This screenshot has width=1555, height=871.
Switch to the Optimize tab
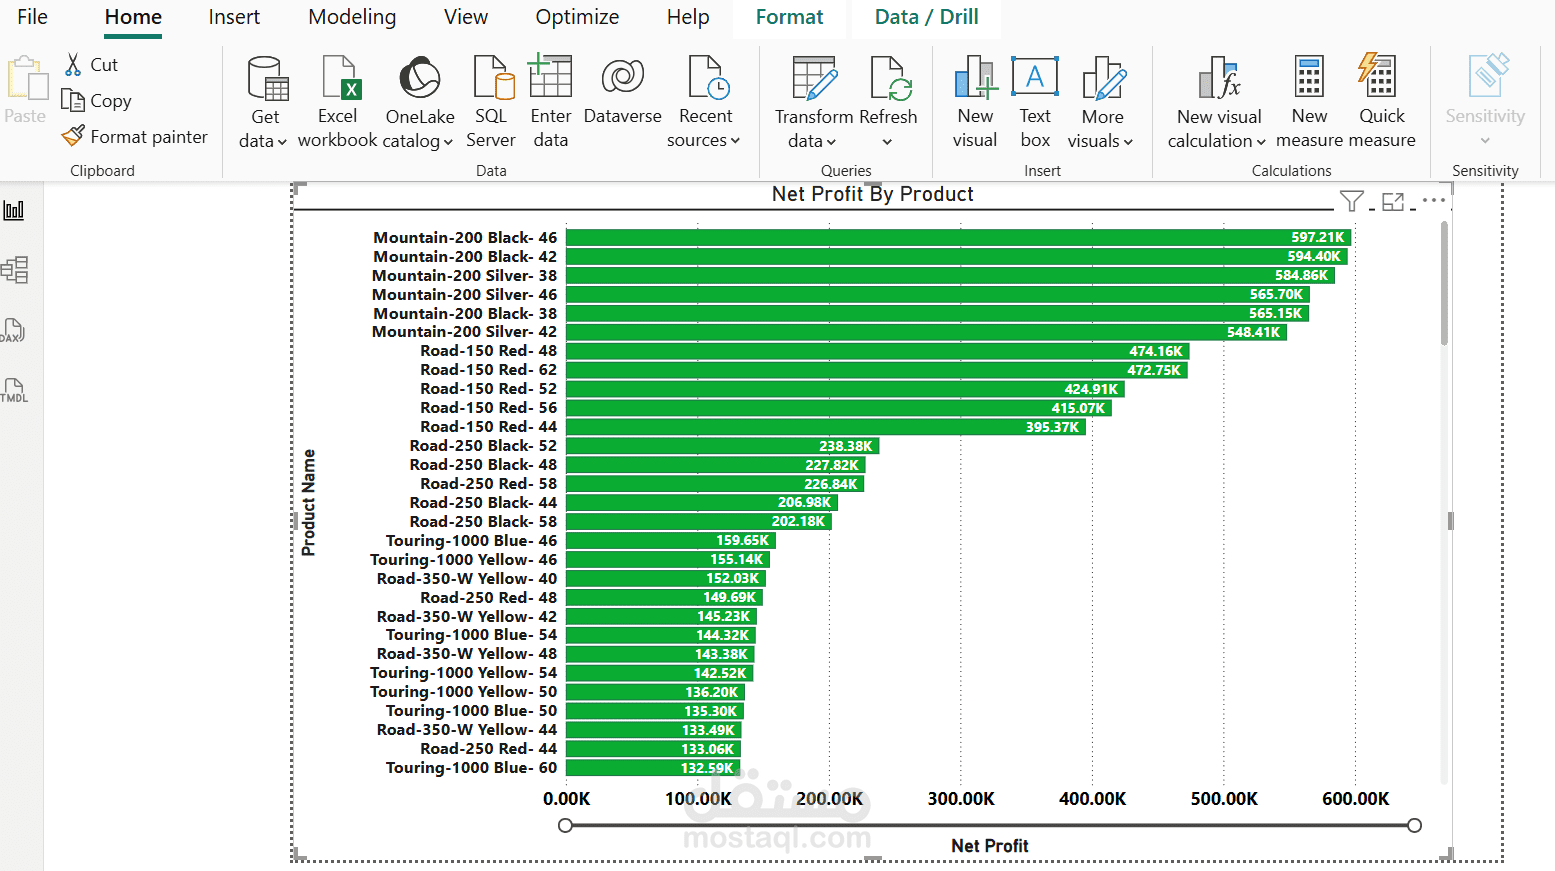[x=577, y=17]
